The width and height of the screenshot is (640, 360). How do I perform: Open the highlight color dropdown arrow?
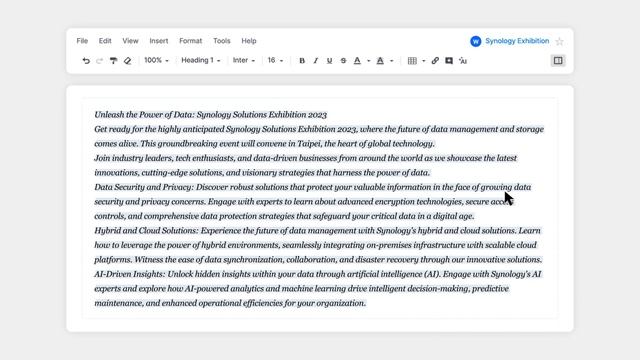click(391, 61)
